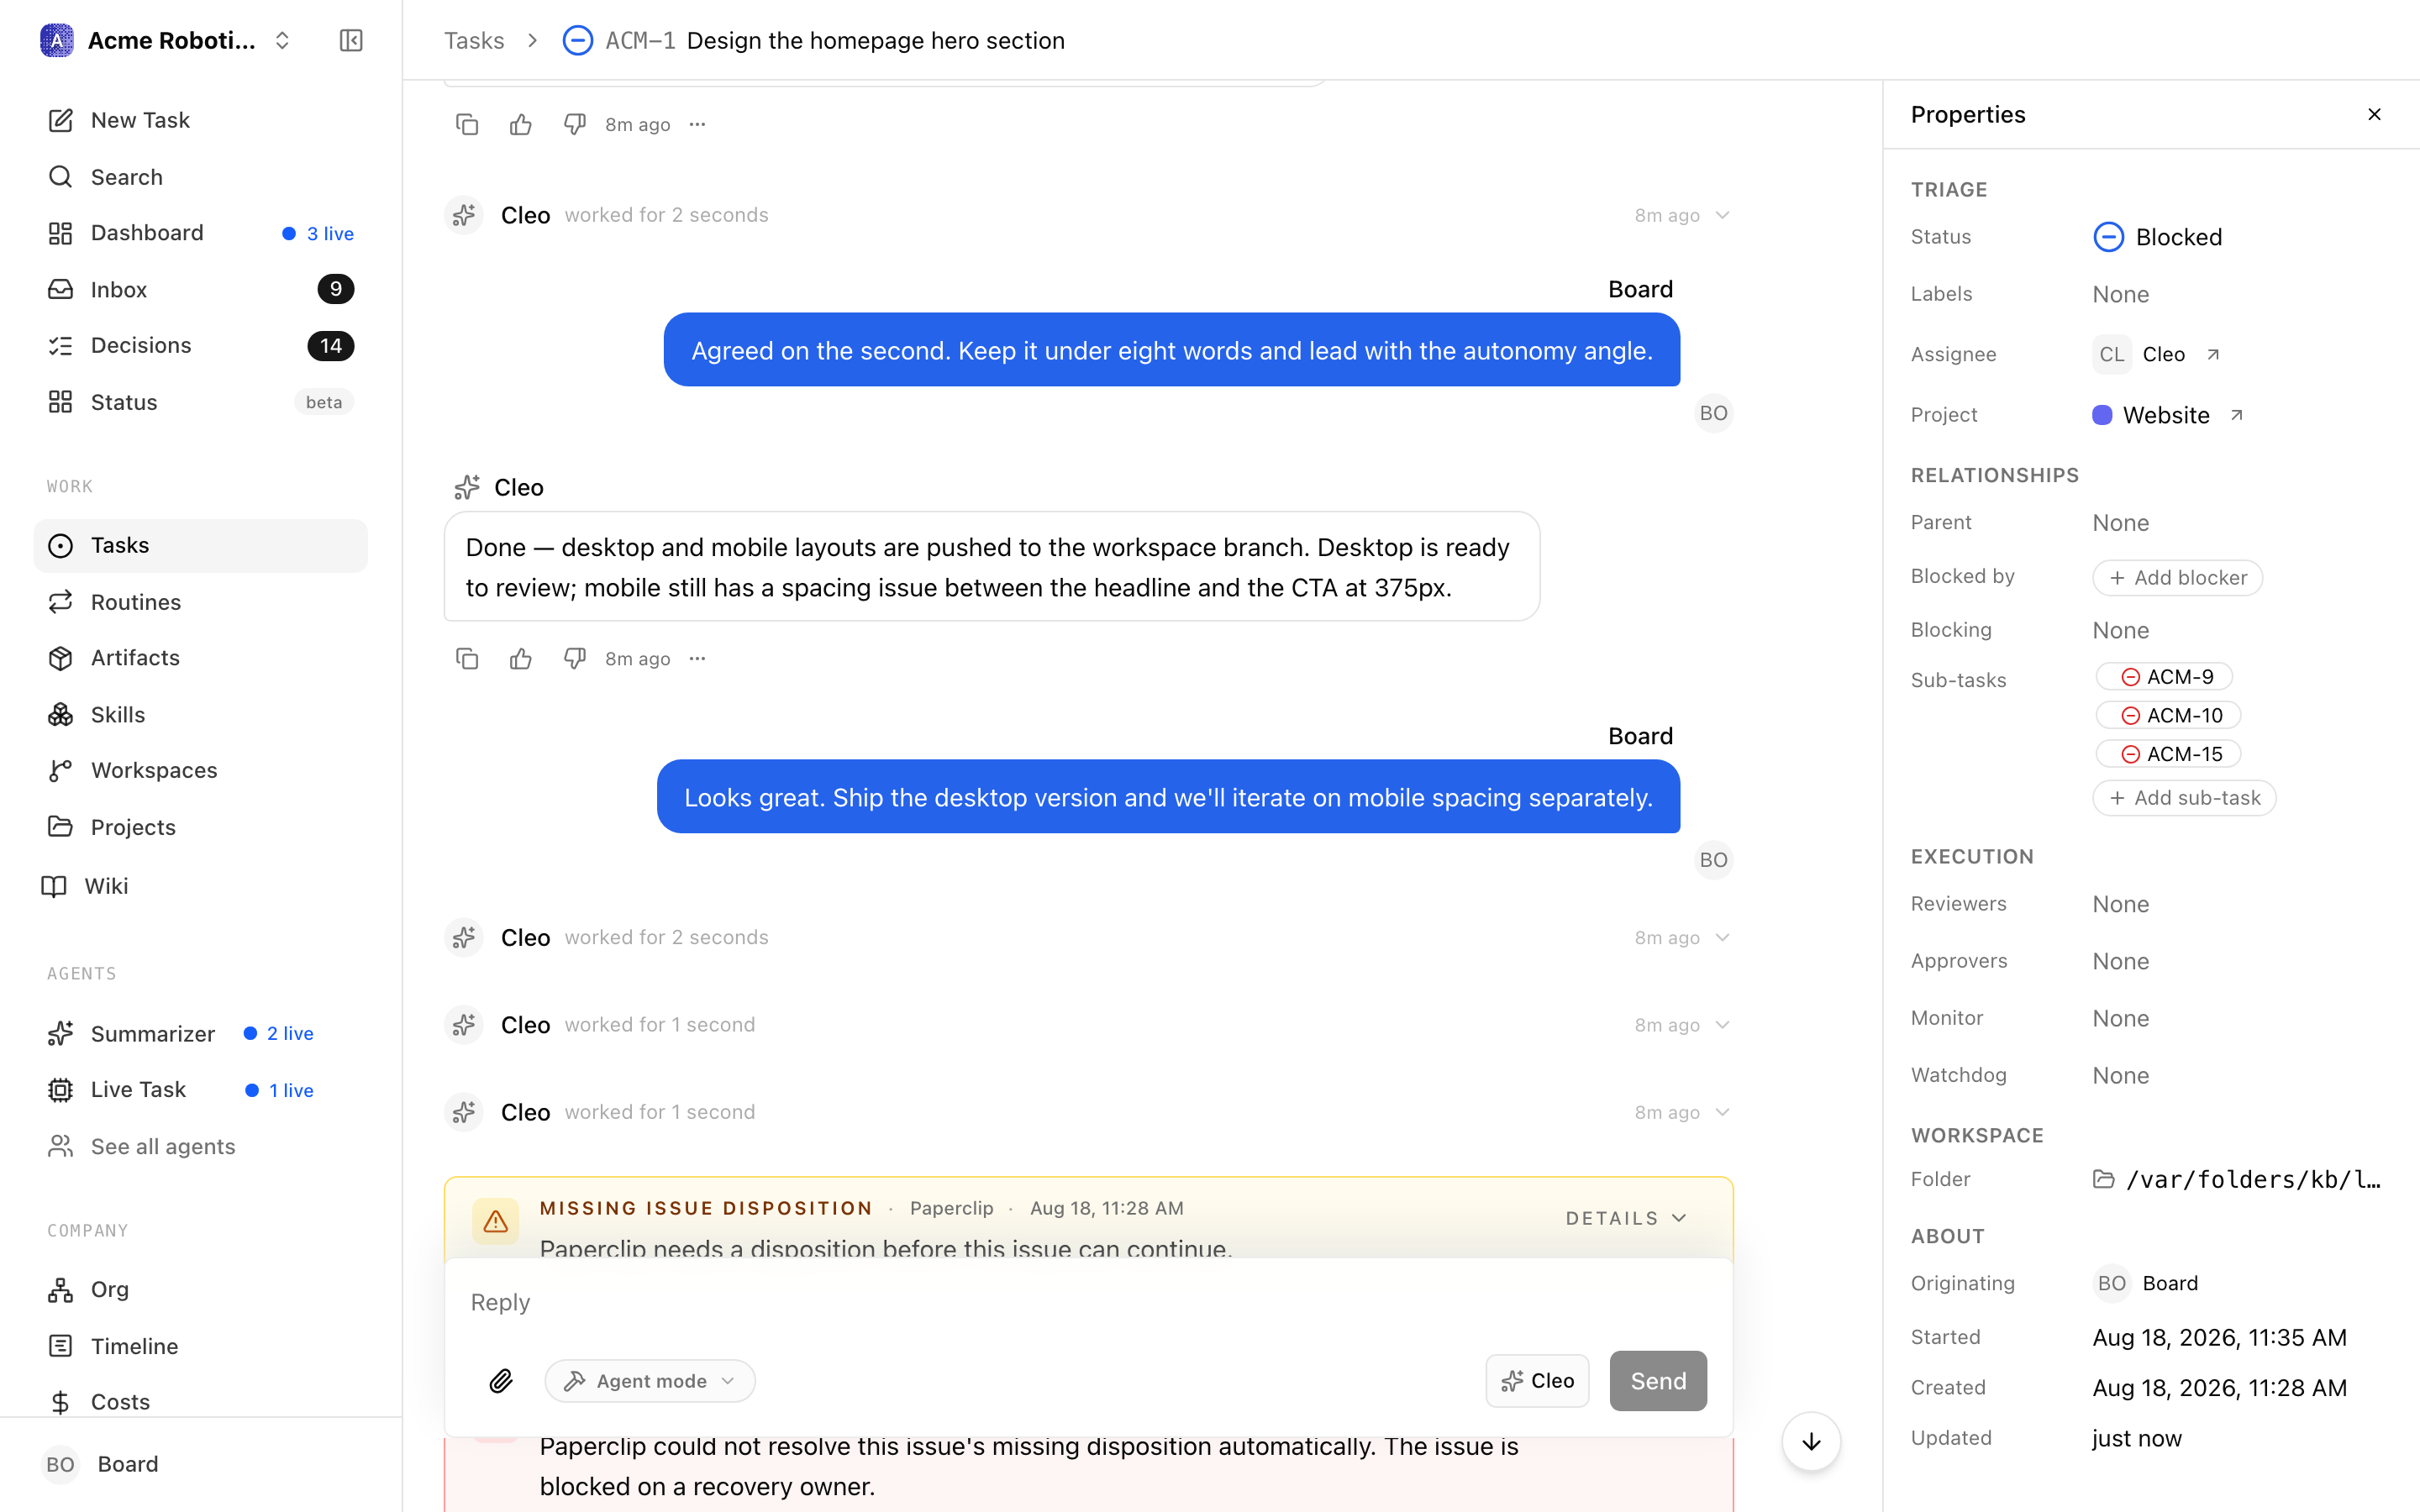Open the Board user menu at bottom left

[200, 1464]
